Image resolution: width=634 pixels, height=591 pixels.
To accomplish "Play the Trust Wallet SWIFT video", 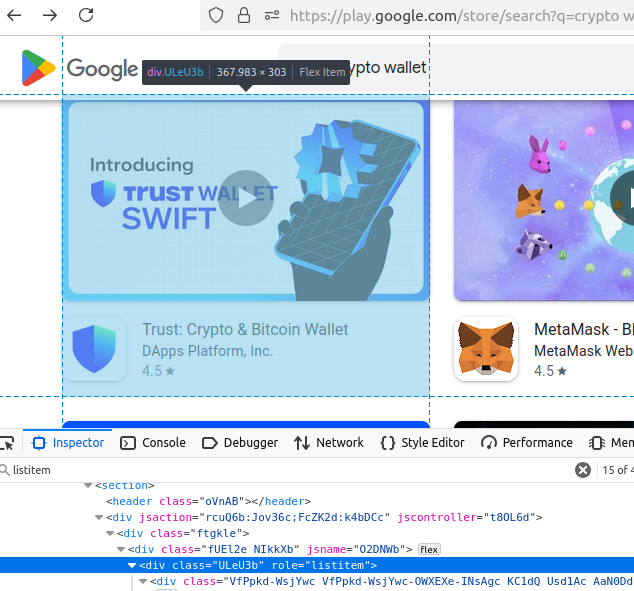I will point(246,198).
